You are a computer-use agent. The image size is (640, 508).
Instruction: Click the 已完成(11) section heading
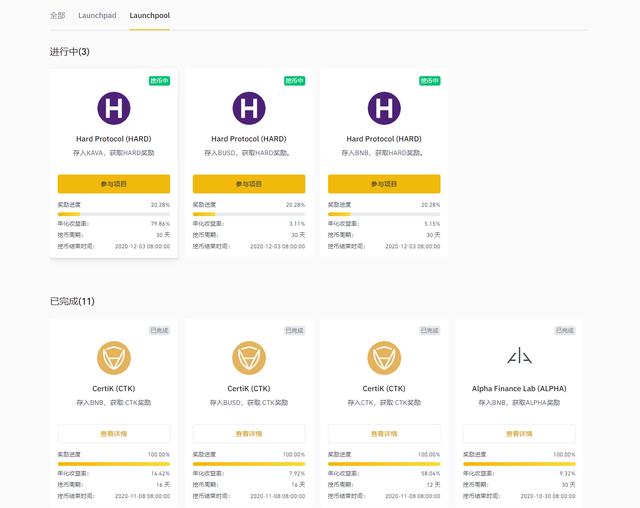[72, 302]
